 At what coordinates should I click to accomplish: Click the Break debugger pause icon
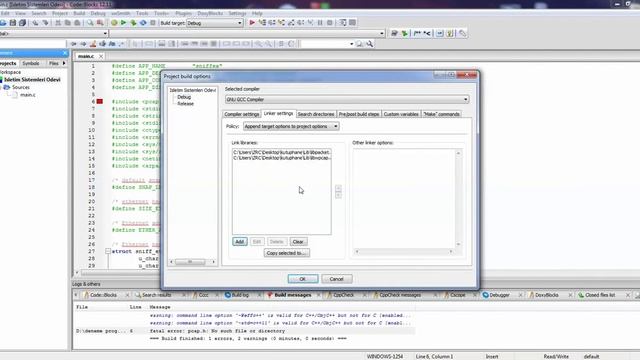320,23
